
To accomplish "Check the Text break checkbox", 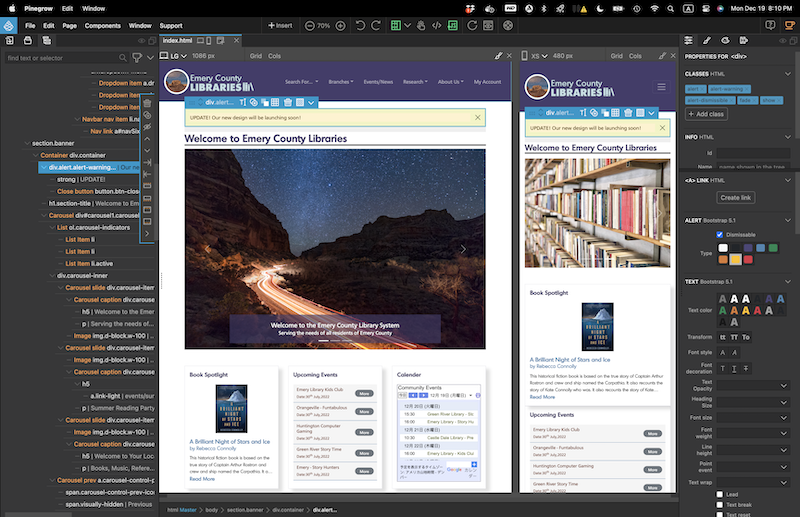I will coord(720,504).
